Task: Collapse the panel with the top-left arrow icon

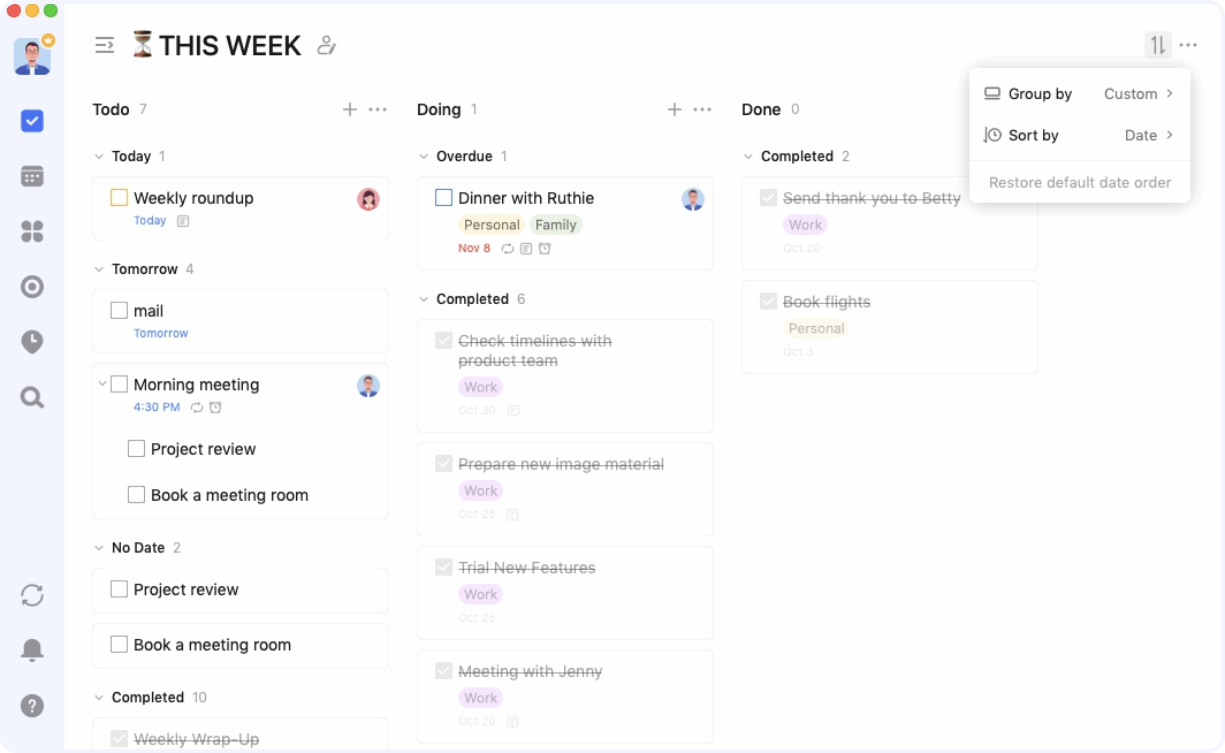Action: pos(104,44)
